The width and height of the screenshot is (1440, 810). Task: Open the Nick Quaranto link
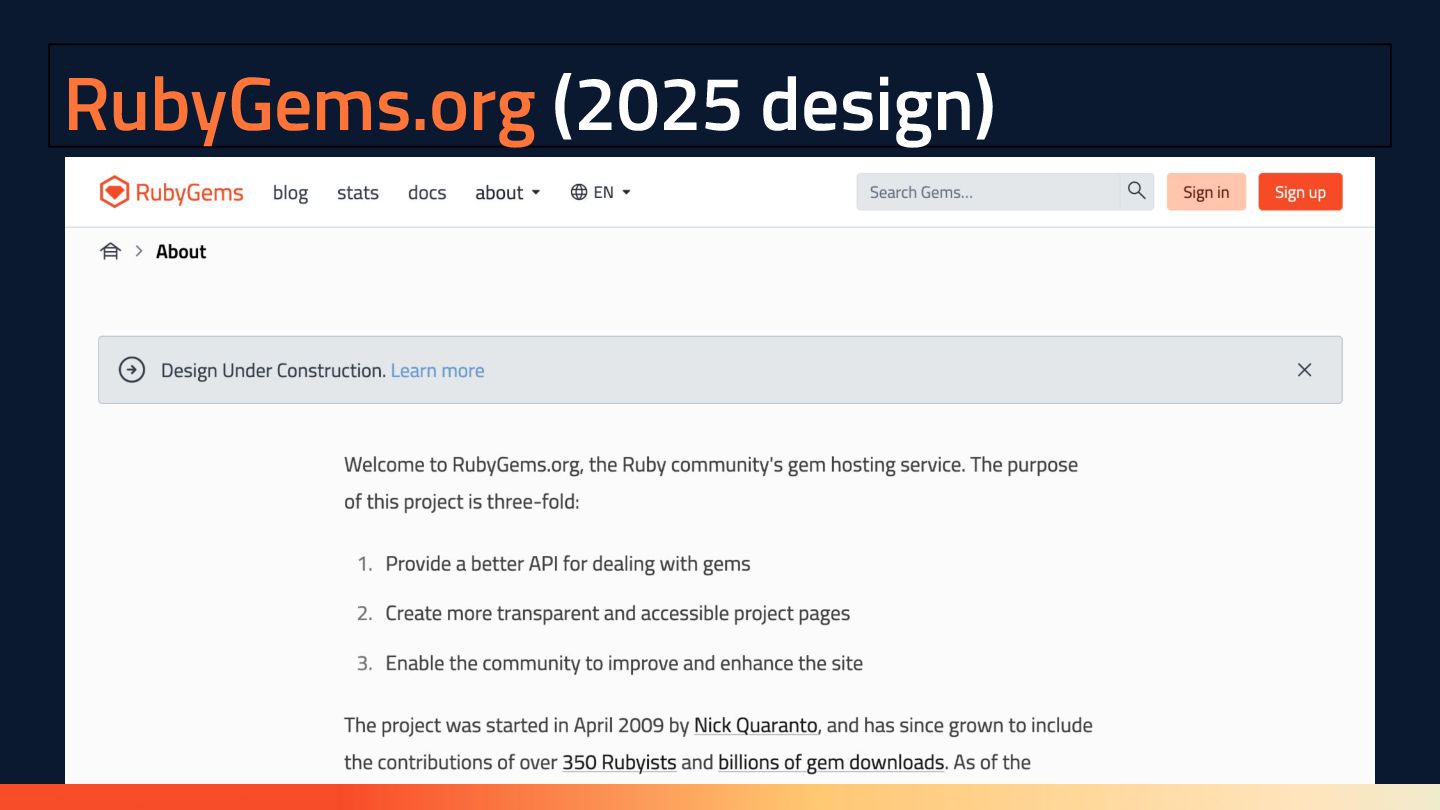[756, 725]
